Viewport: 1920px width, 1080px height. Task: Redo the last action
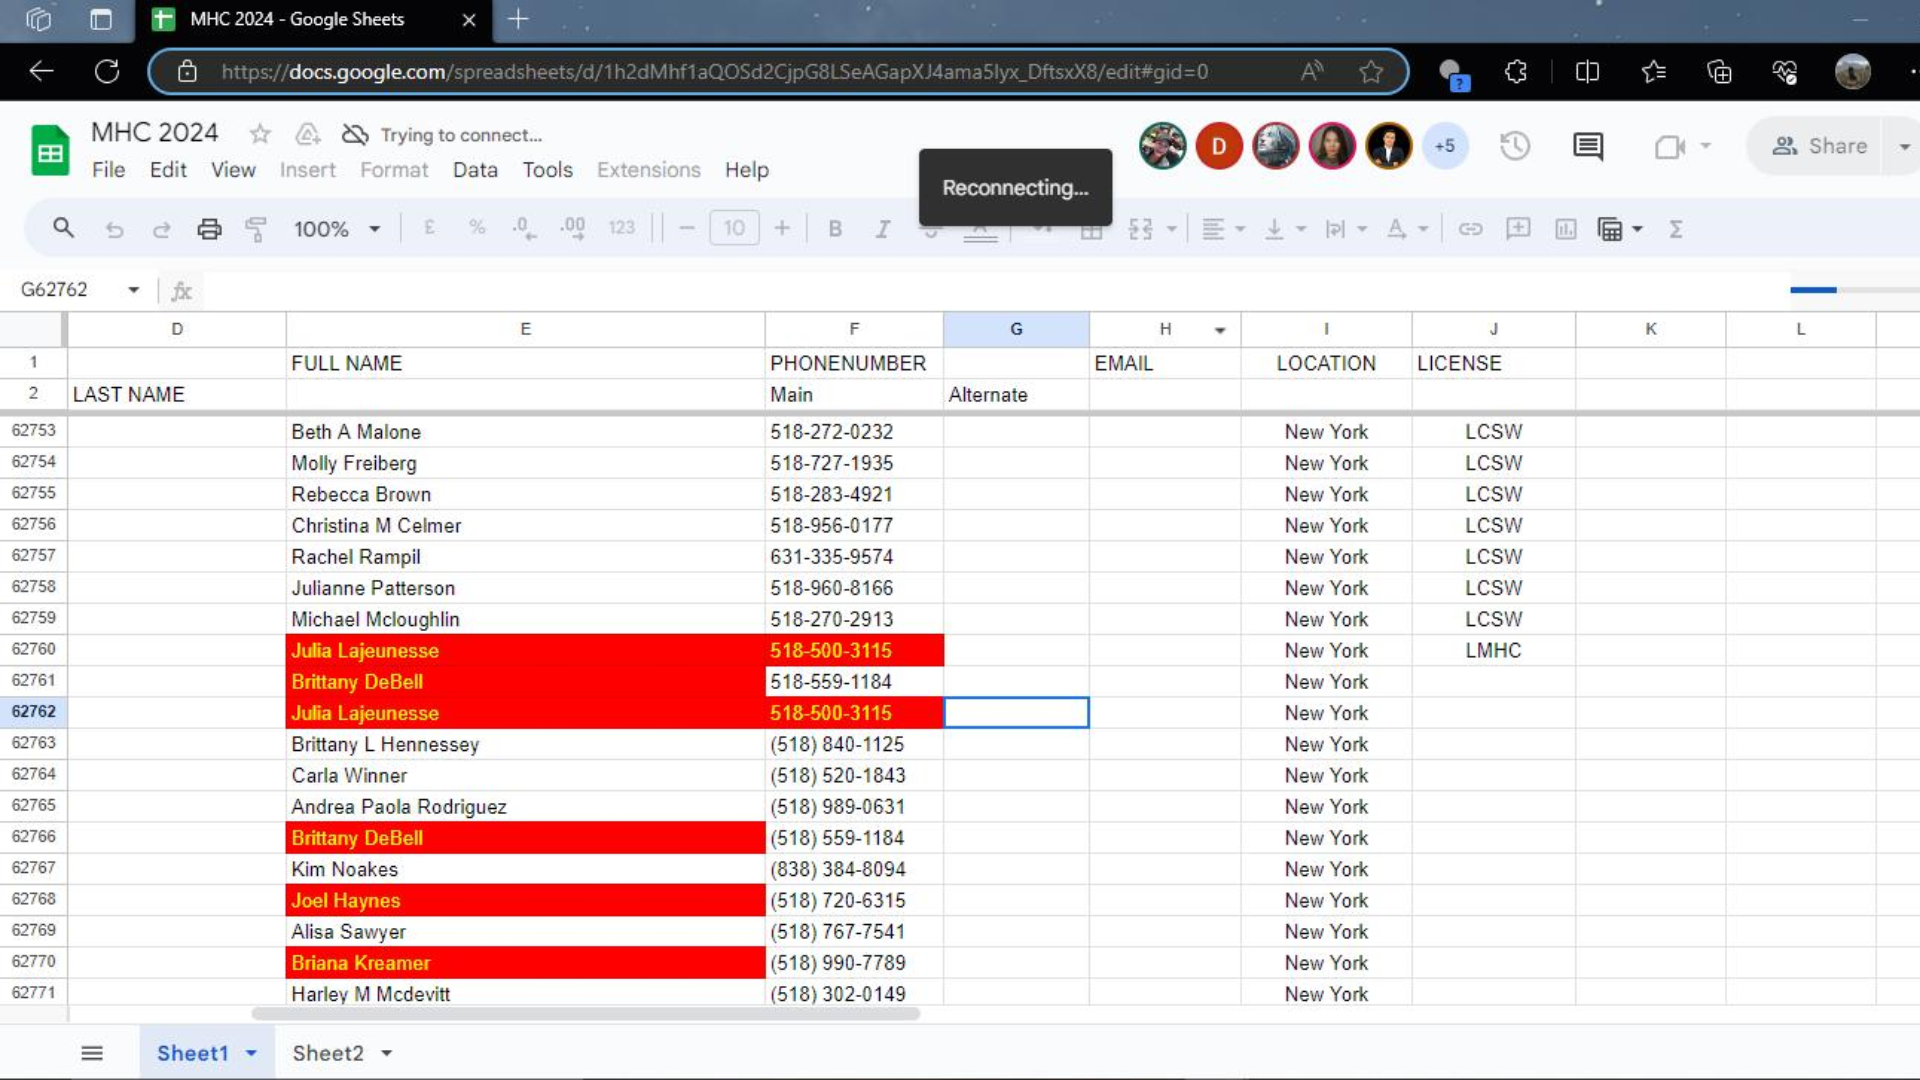(x=161, y=229)
